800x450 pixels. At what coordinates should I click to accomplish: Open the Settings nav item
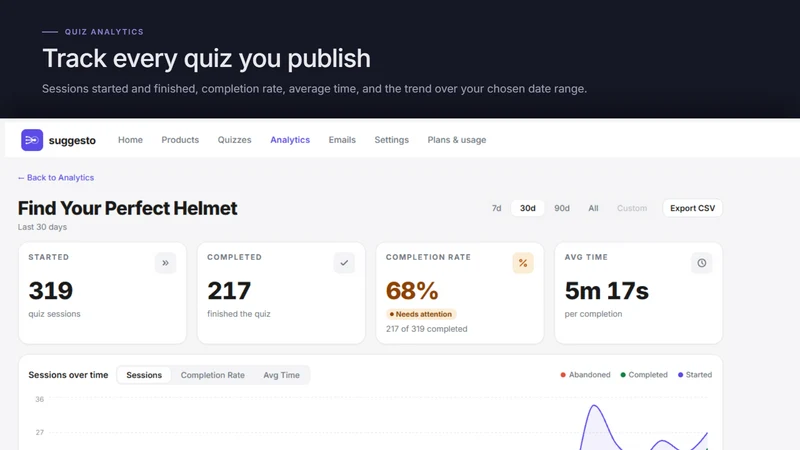[391, 140]
